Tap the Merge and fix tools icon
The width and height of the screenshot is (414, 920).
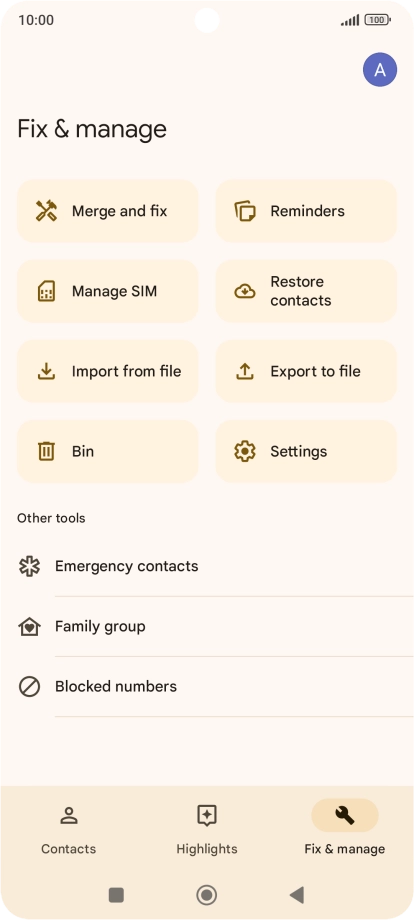(x=46, y=211)
